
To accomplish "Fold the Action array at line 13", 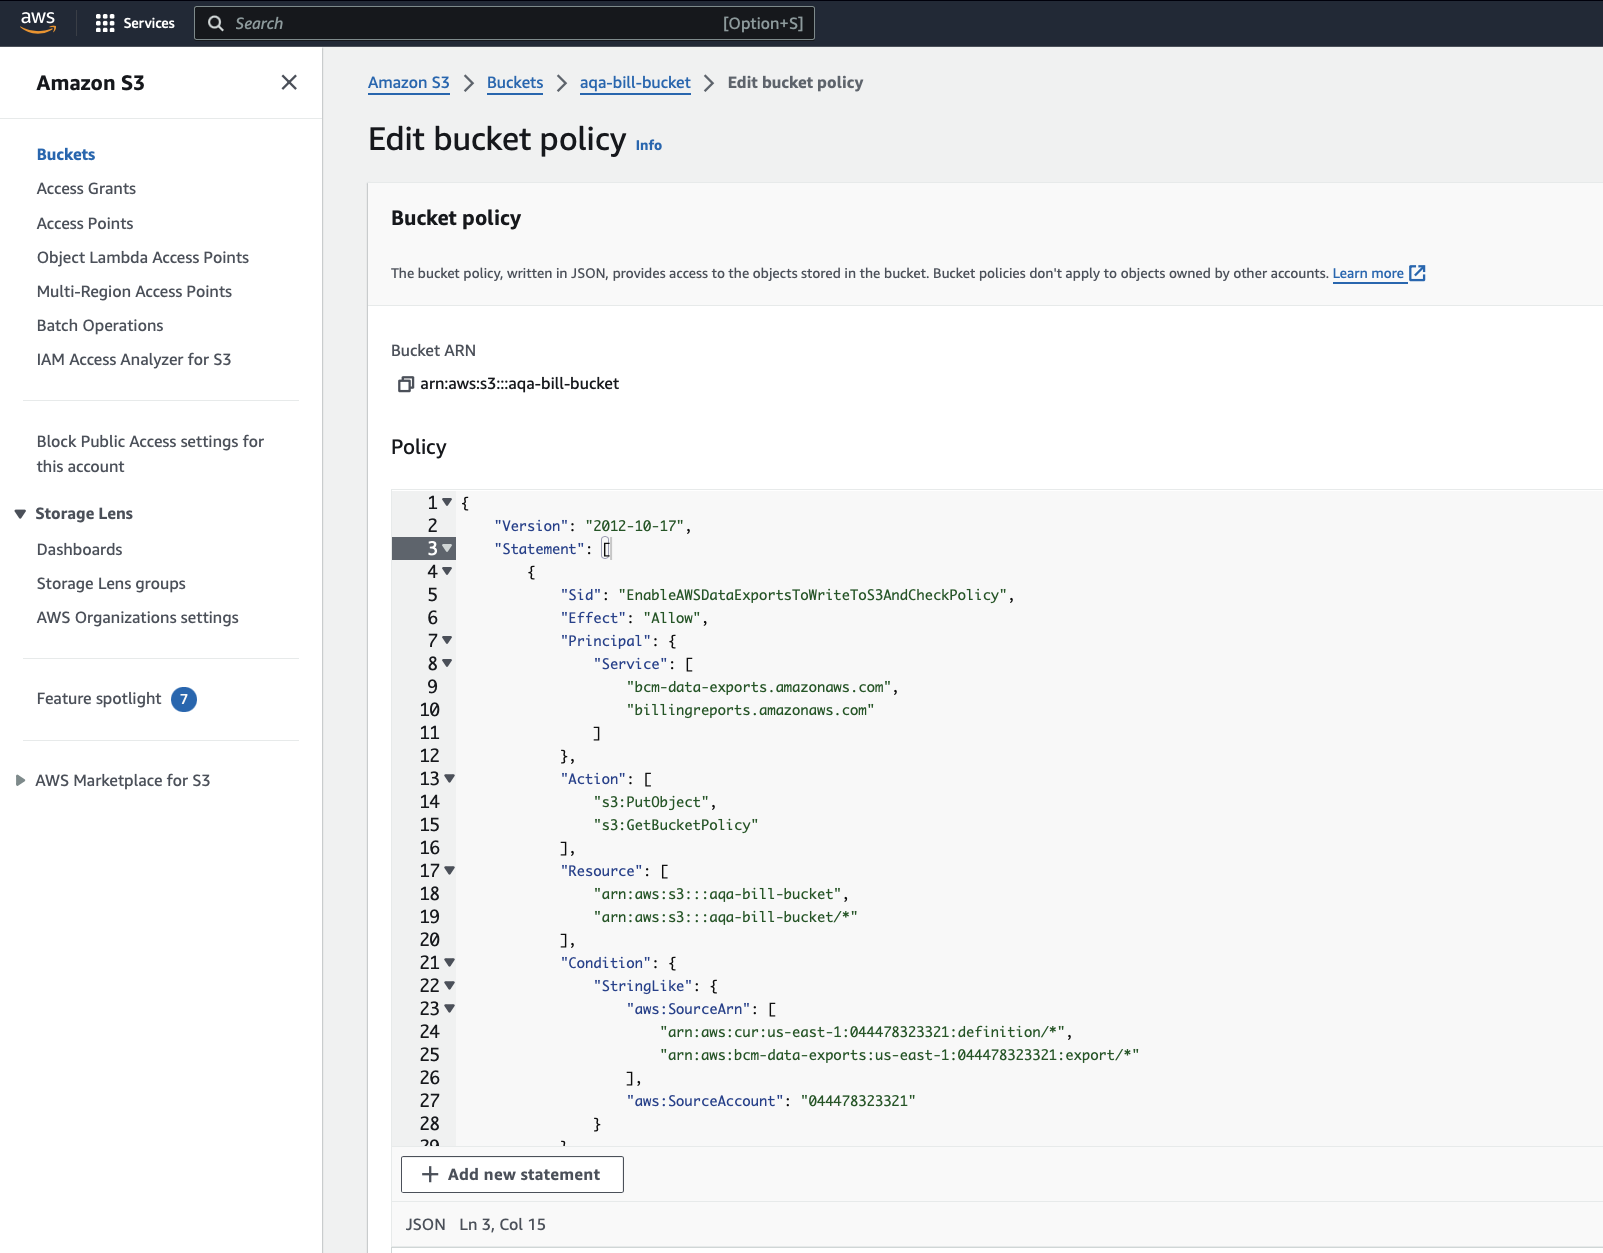I will pyautogui.click(x=449, y=778).
